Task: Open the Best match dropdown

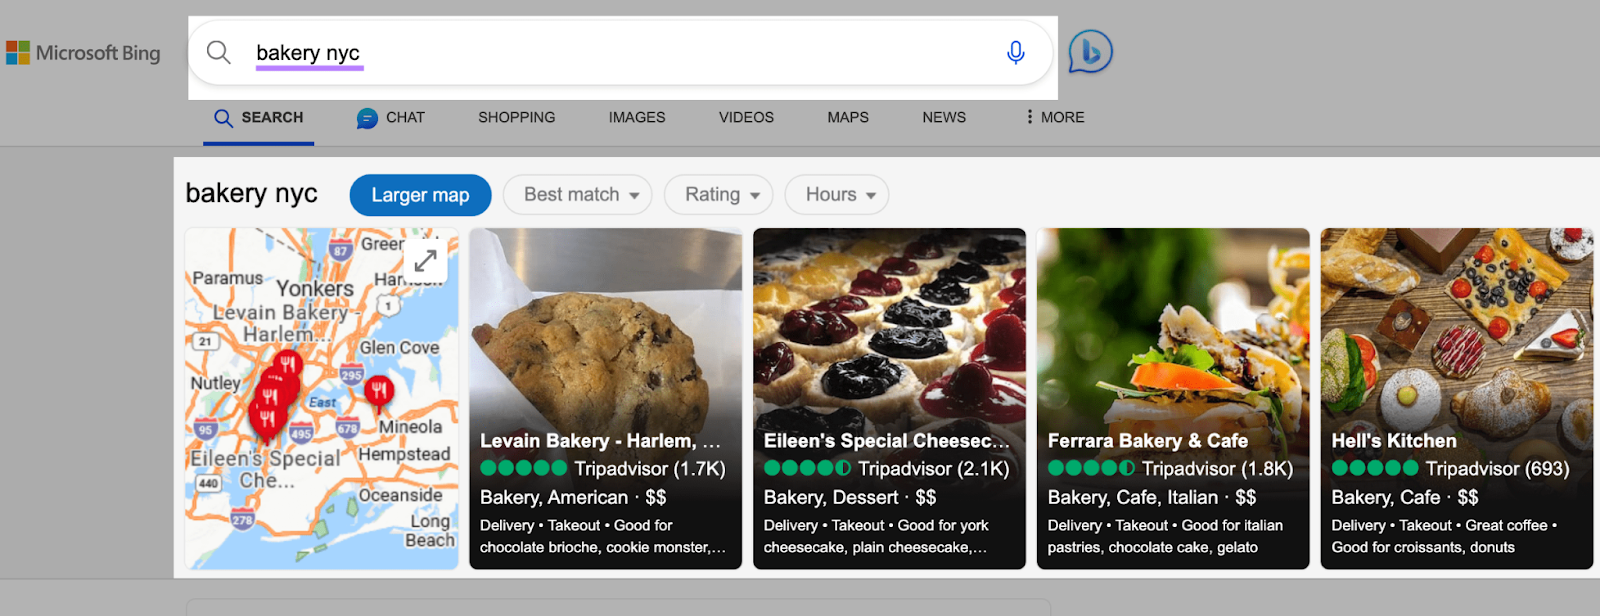Action: pyautogui.click(x=578, y=195)
